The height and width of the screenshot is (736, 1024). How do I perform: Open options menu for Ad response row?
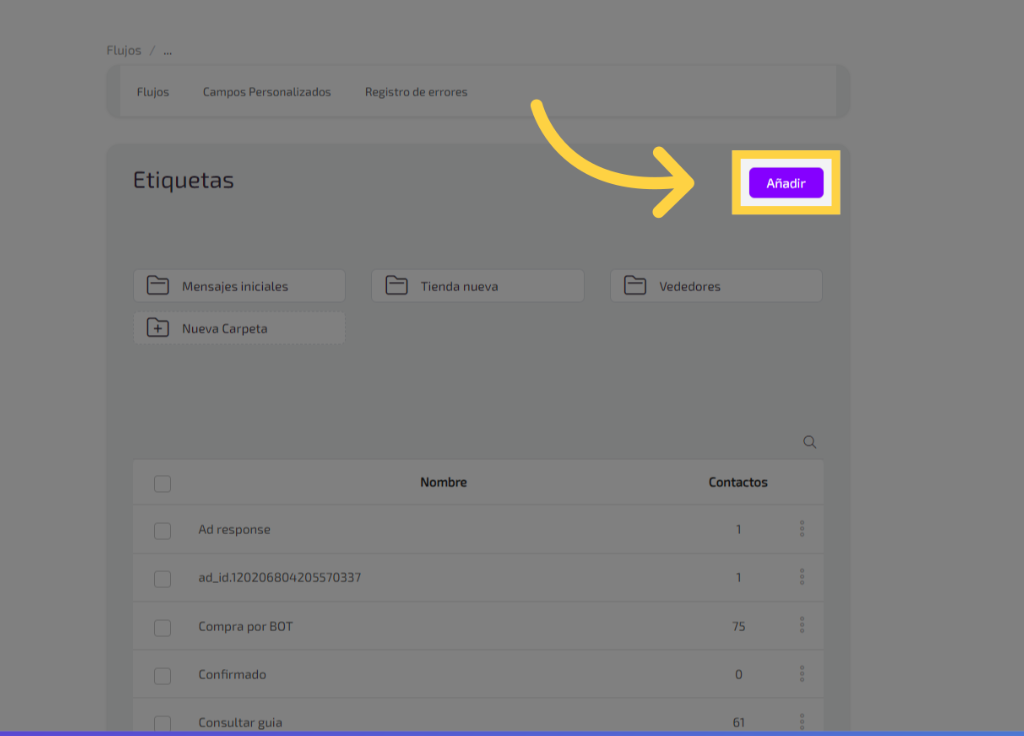802,529
